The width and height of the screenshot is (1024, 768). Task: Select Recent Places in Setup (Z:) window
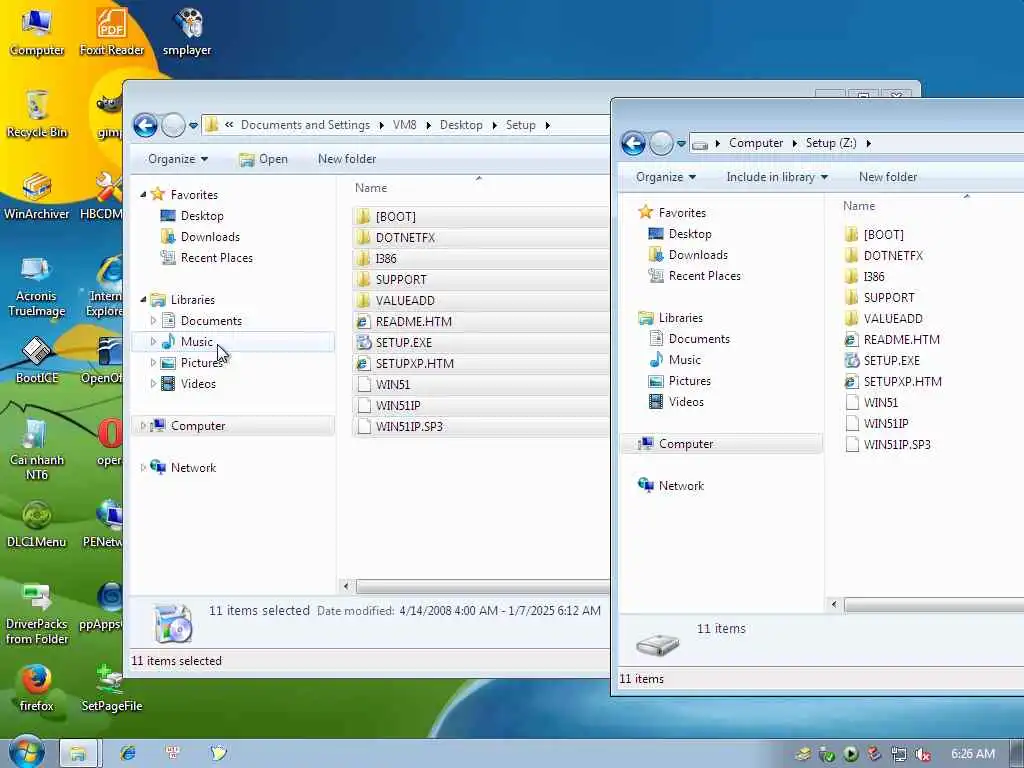705,276
